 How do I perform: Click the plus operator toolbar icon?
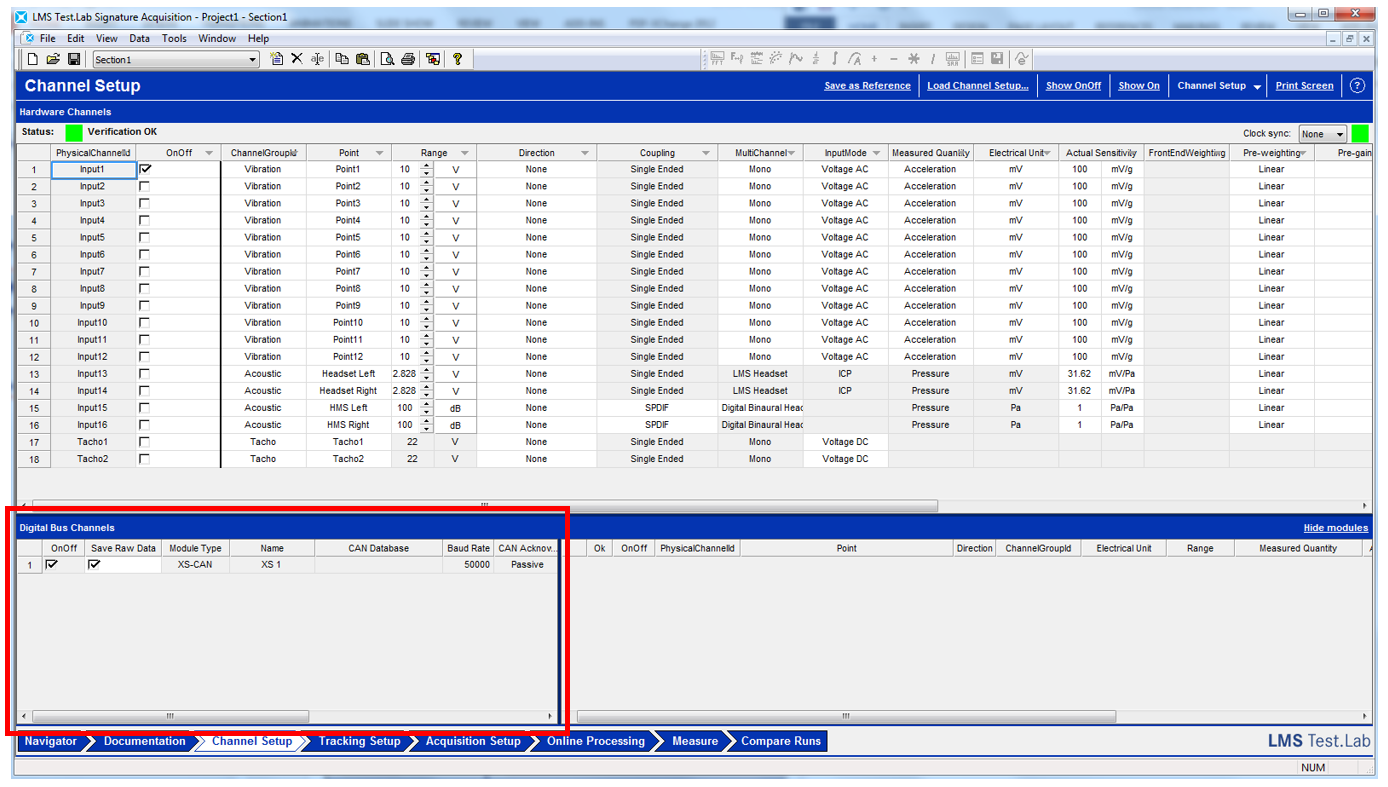tap(874, 59)
